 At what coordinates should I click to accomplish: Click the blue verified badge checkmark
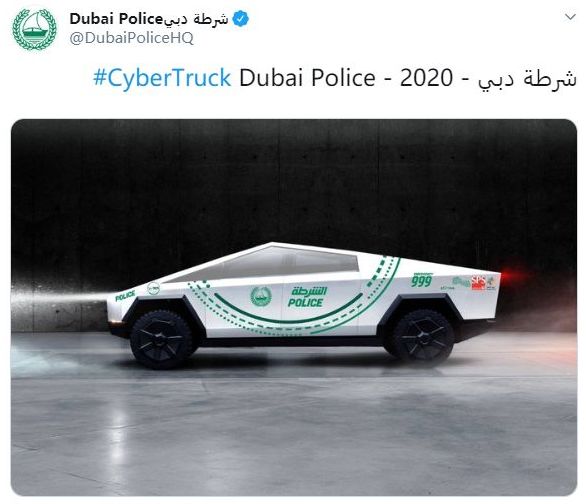tap(240, 19)
